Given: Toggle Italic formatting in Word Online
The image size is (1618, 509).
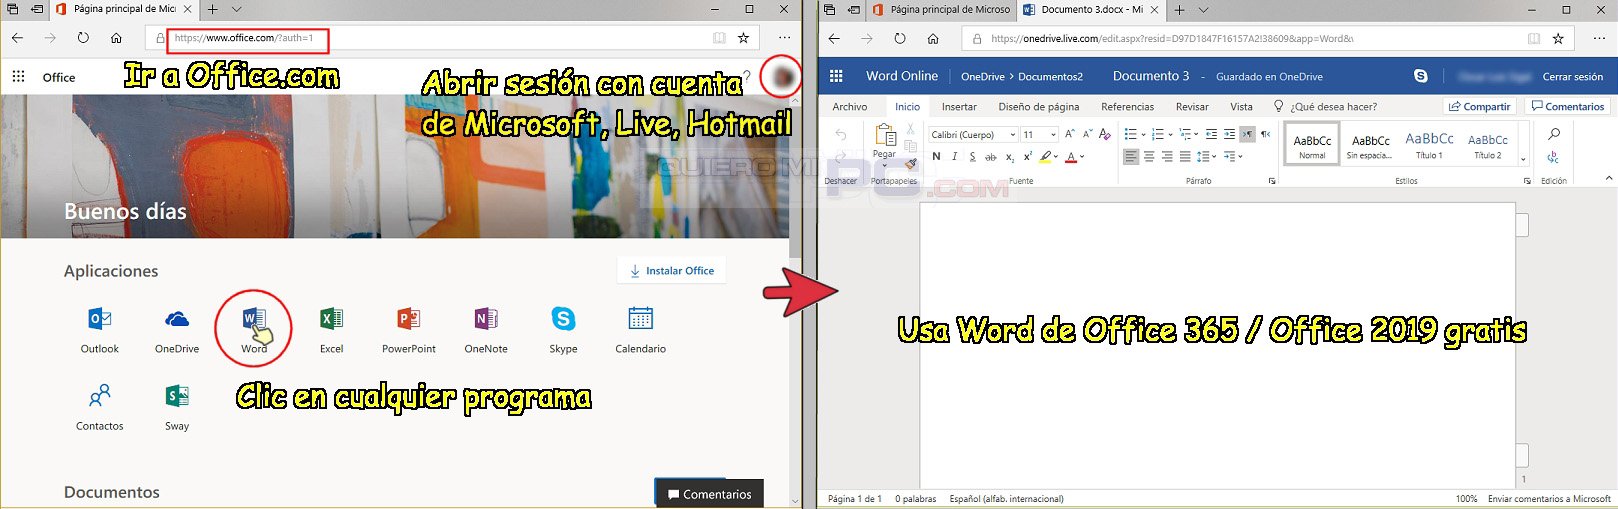Looking at the screenshot, I should pyautogui.click(x=954, y=156).
